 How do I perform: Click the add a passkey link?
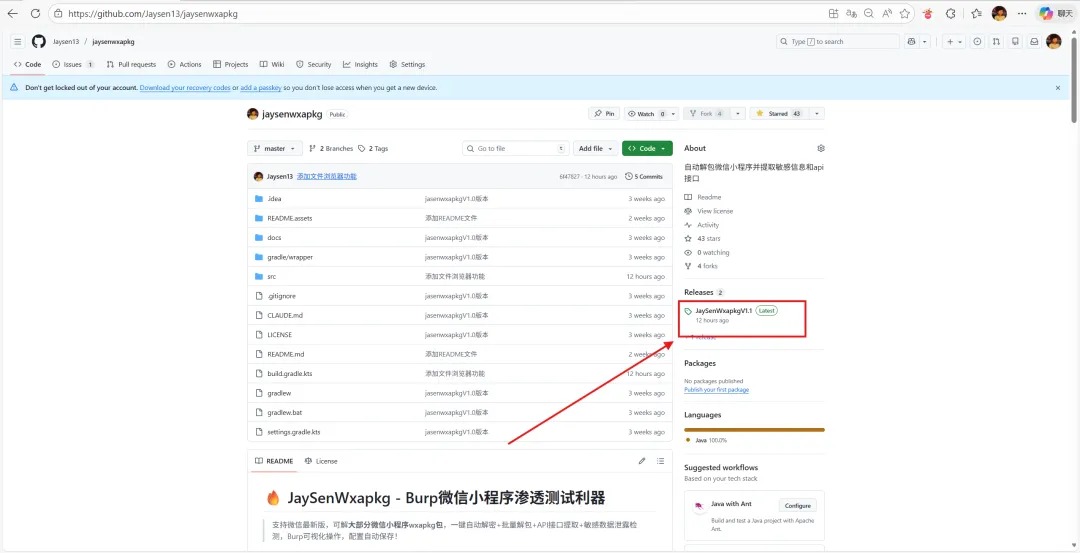[261, 88]
